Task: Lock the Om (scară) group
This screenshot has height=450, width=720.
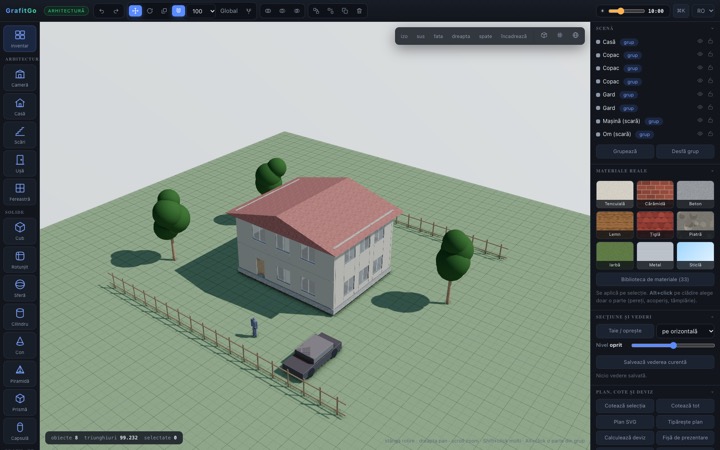Action: pyautogui.click(x=710, y=134)
